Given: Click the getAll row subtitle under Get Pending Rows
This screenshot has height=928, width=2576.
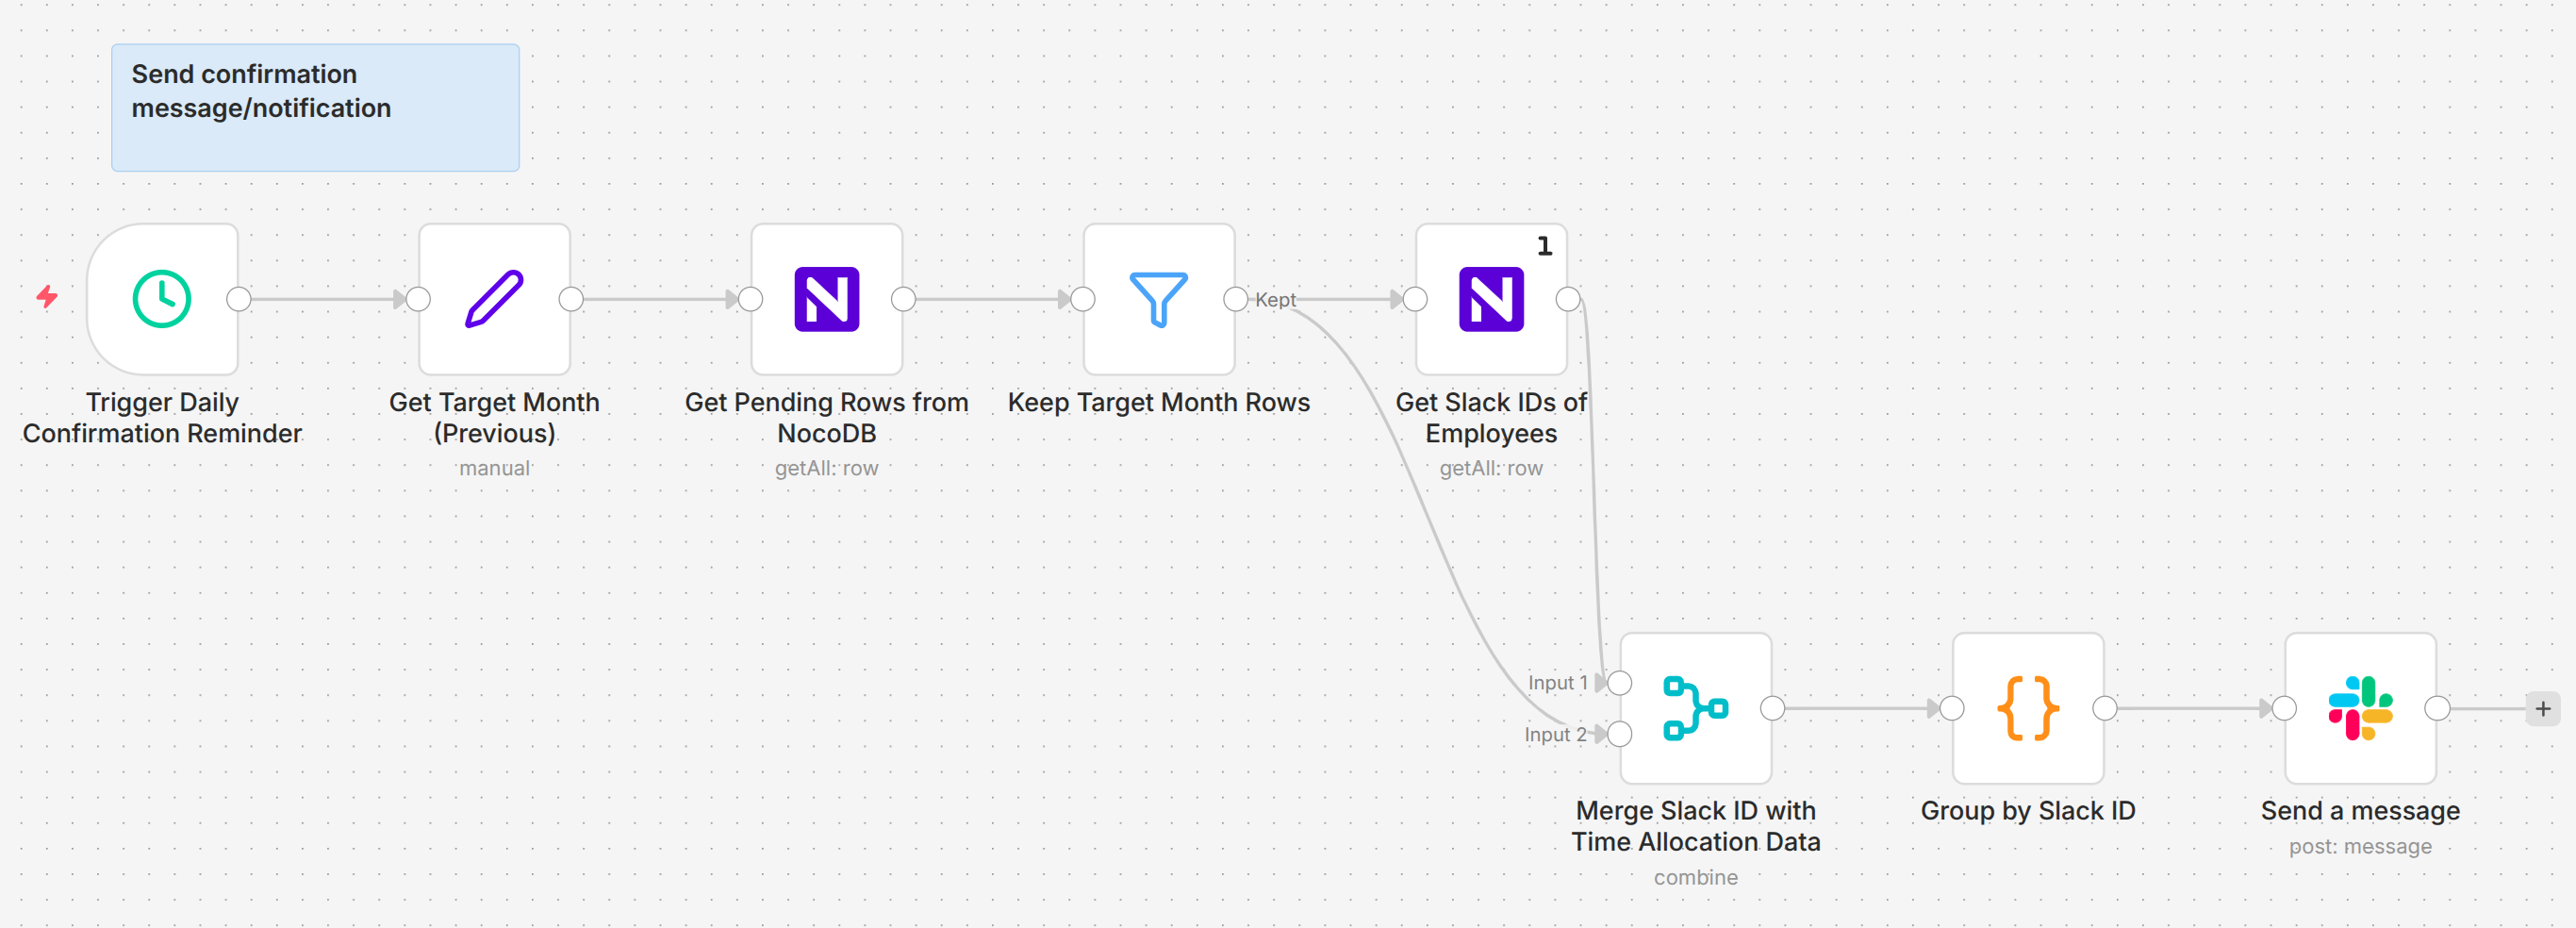Looking at the screenshot, I should click(x=826, y=466).
